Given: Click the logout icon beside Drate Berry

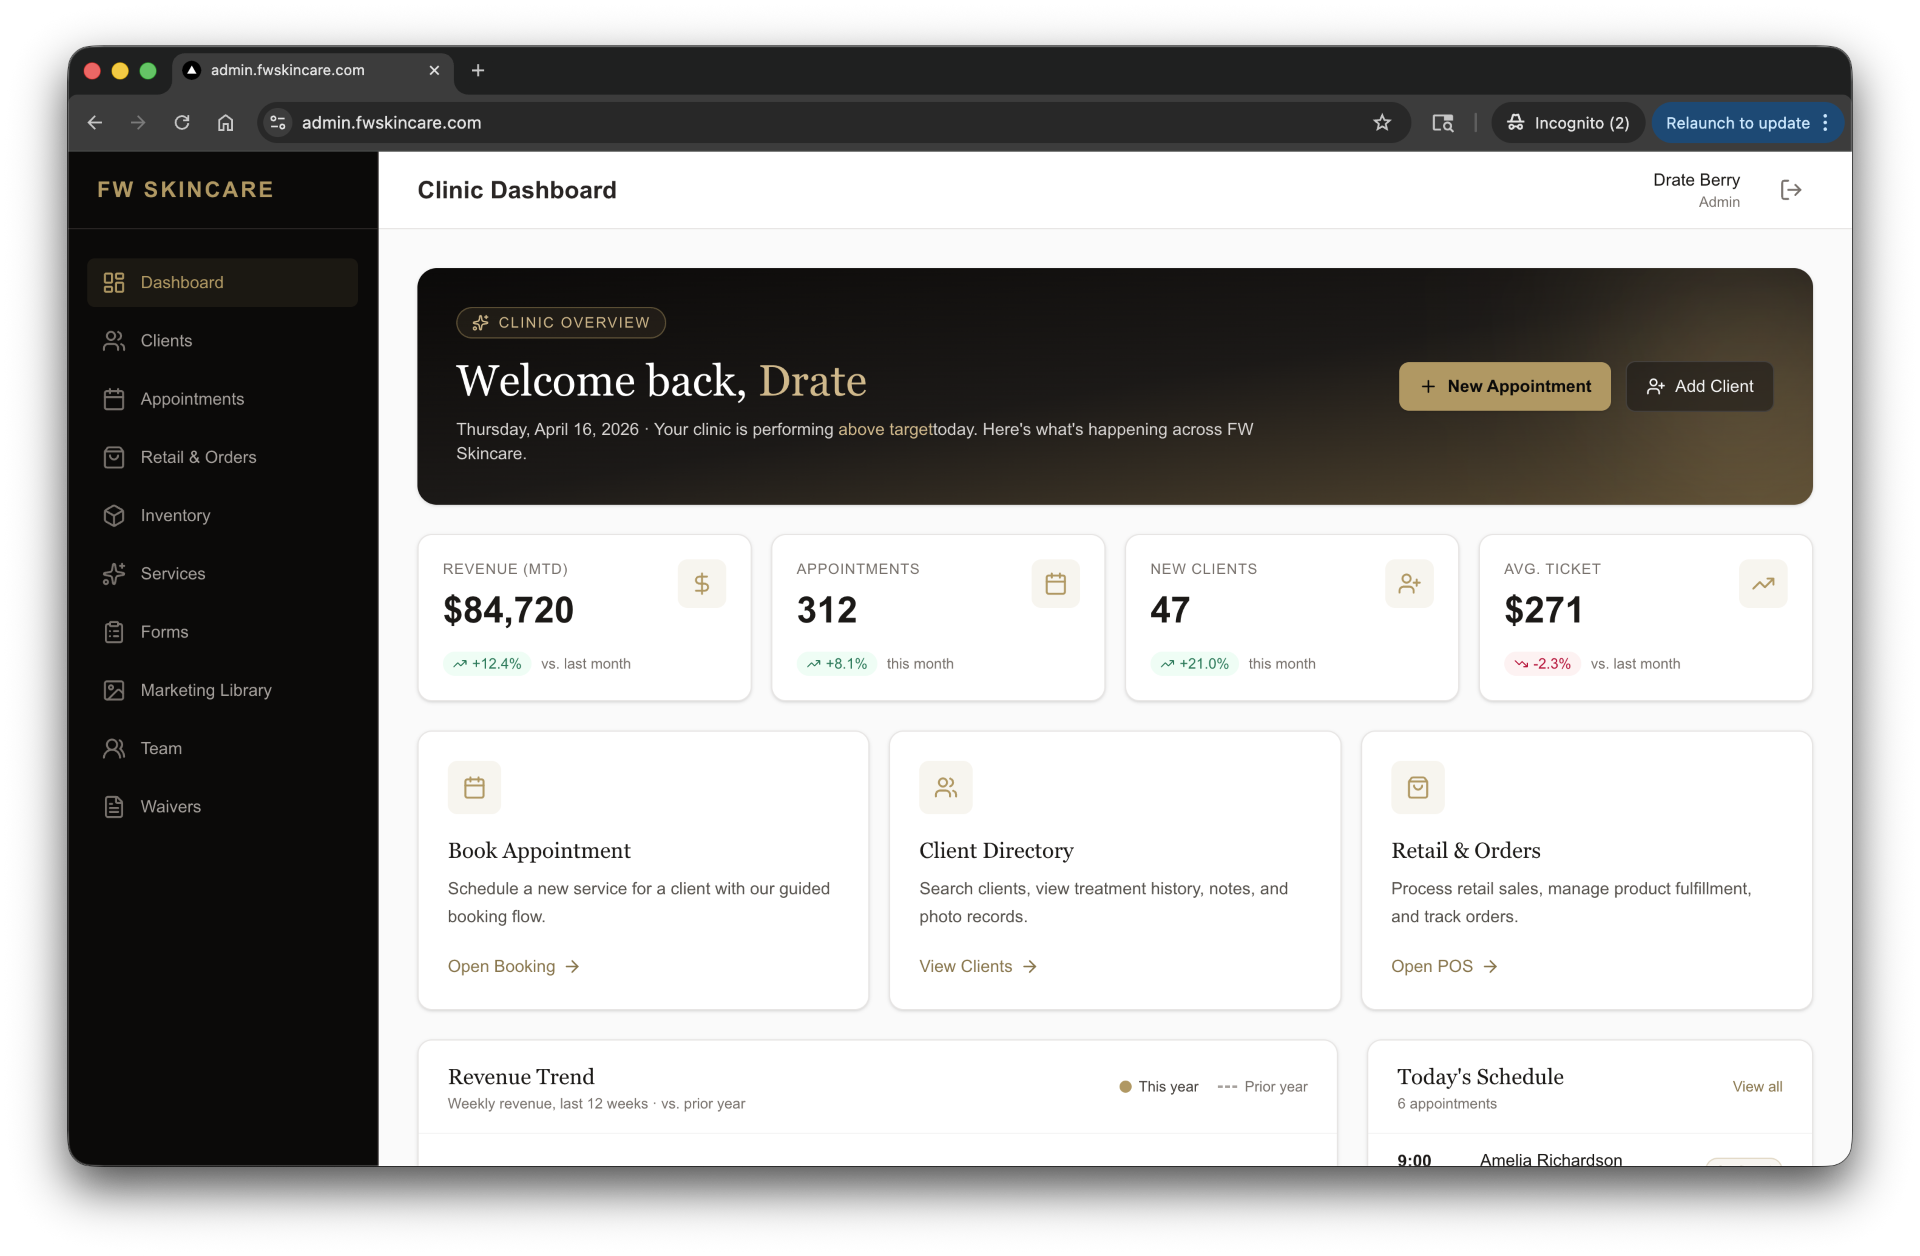Looking at the screenshot, I should pos(1790,189).
